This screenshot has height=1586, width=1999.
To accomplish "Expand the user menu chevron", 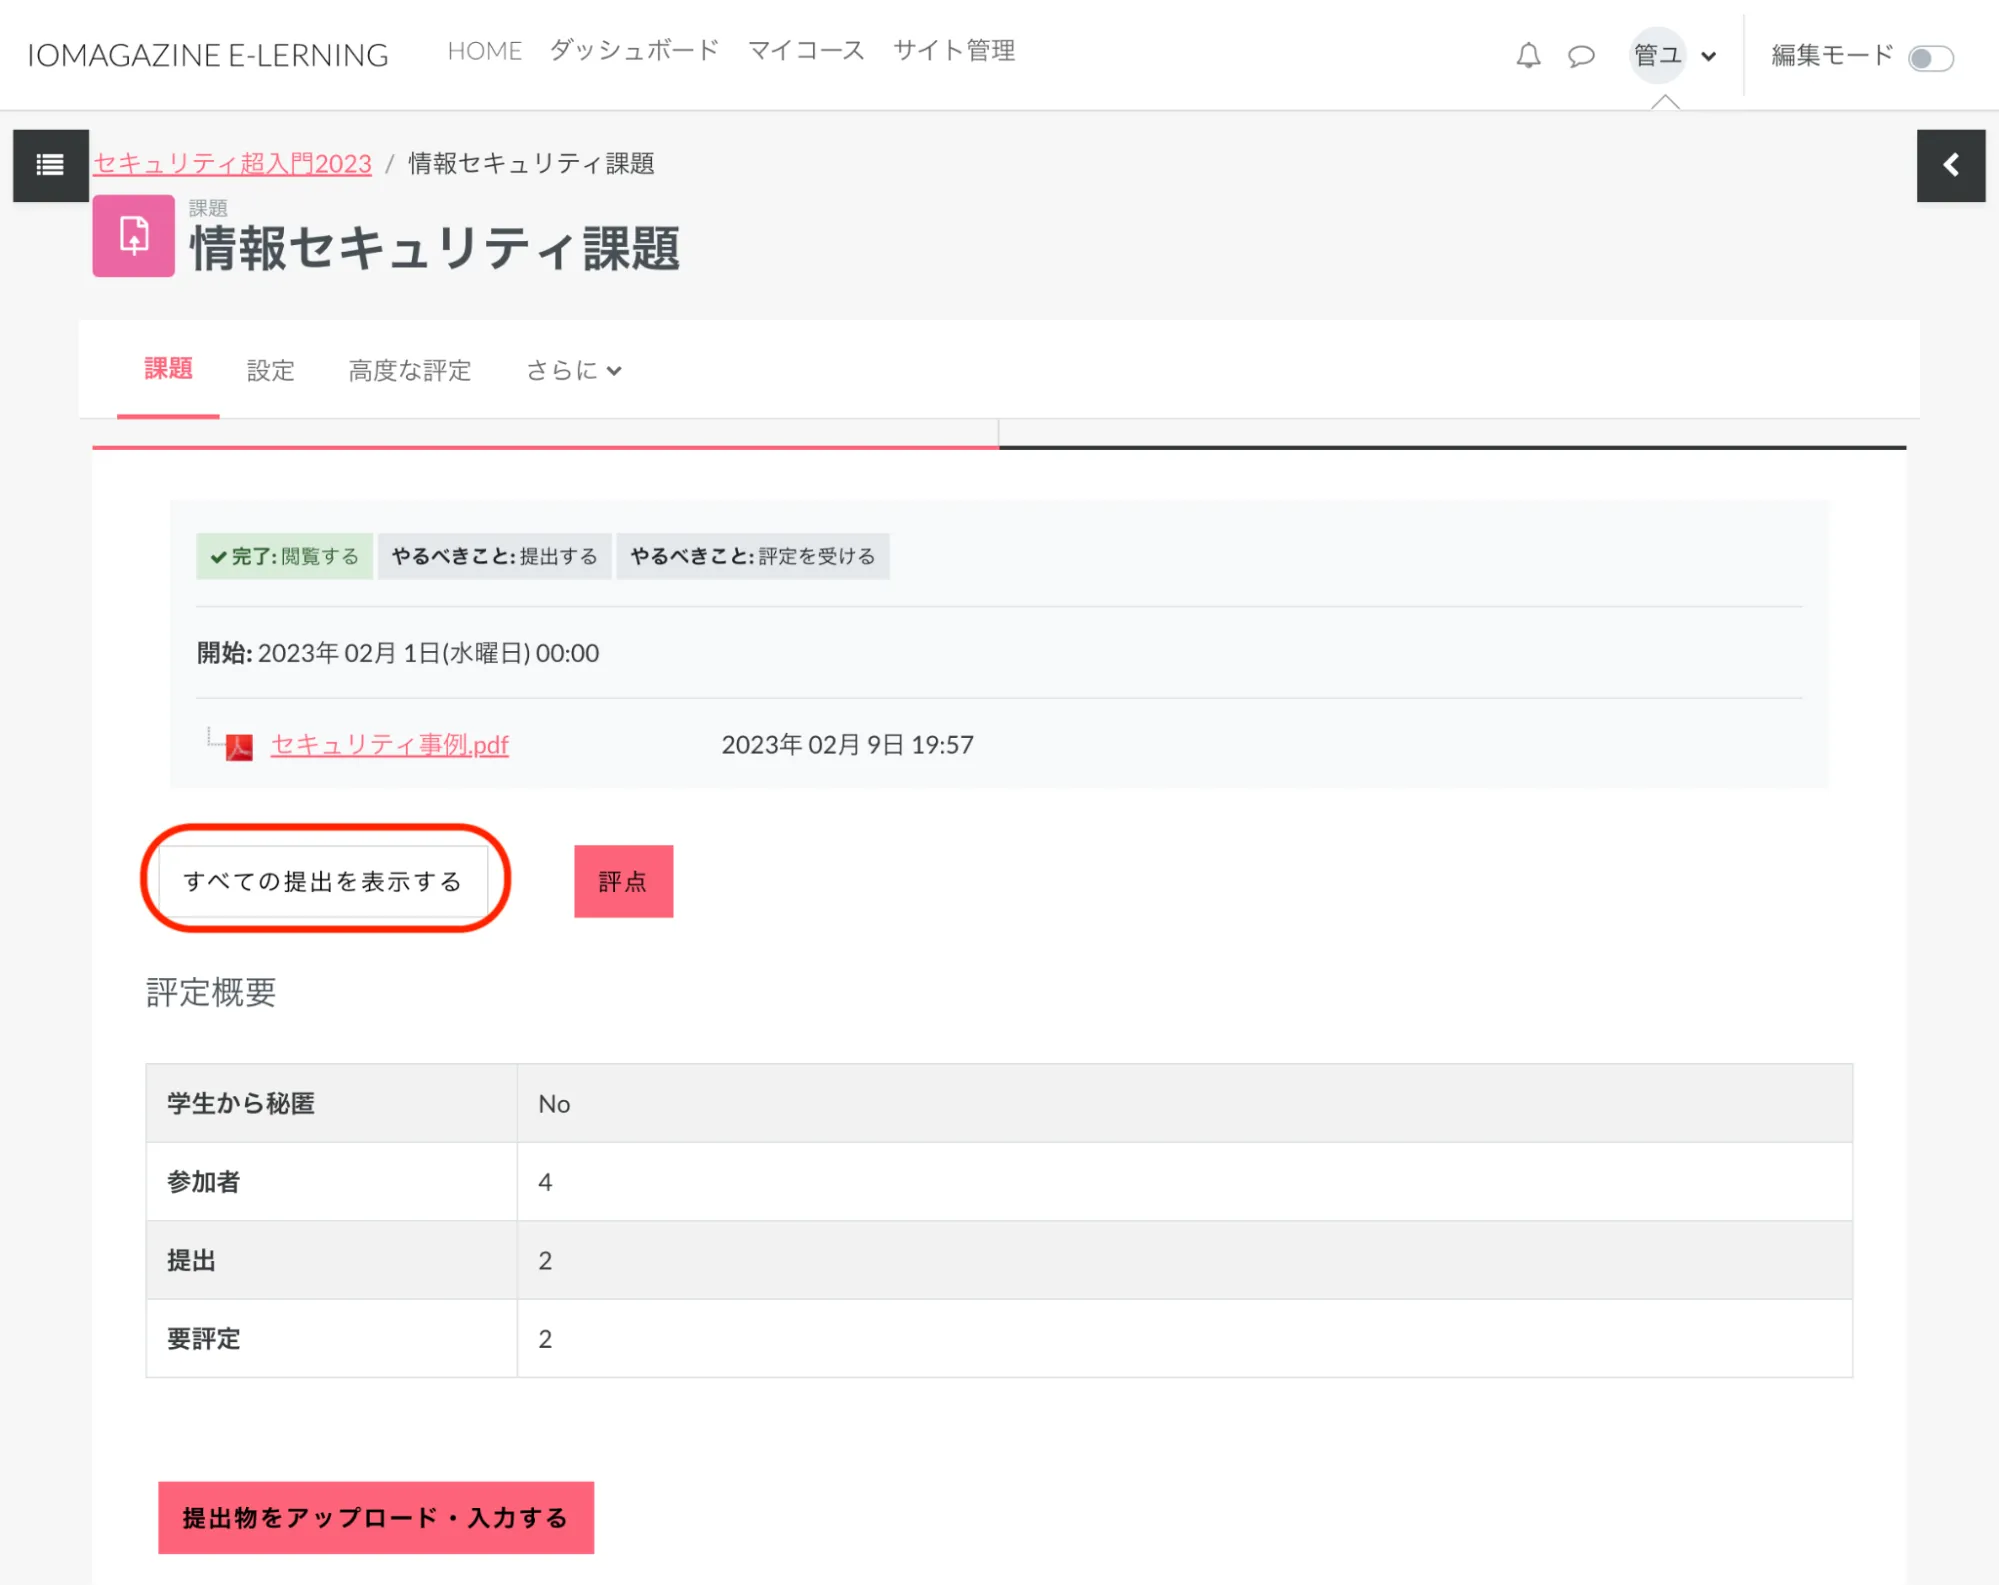I will pyautogui.click(x=1709, y=56).
